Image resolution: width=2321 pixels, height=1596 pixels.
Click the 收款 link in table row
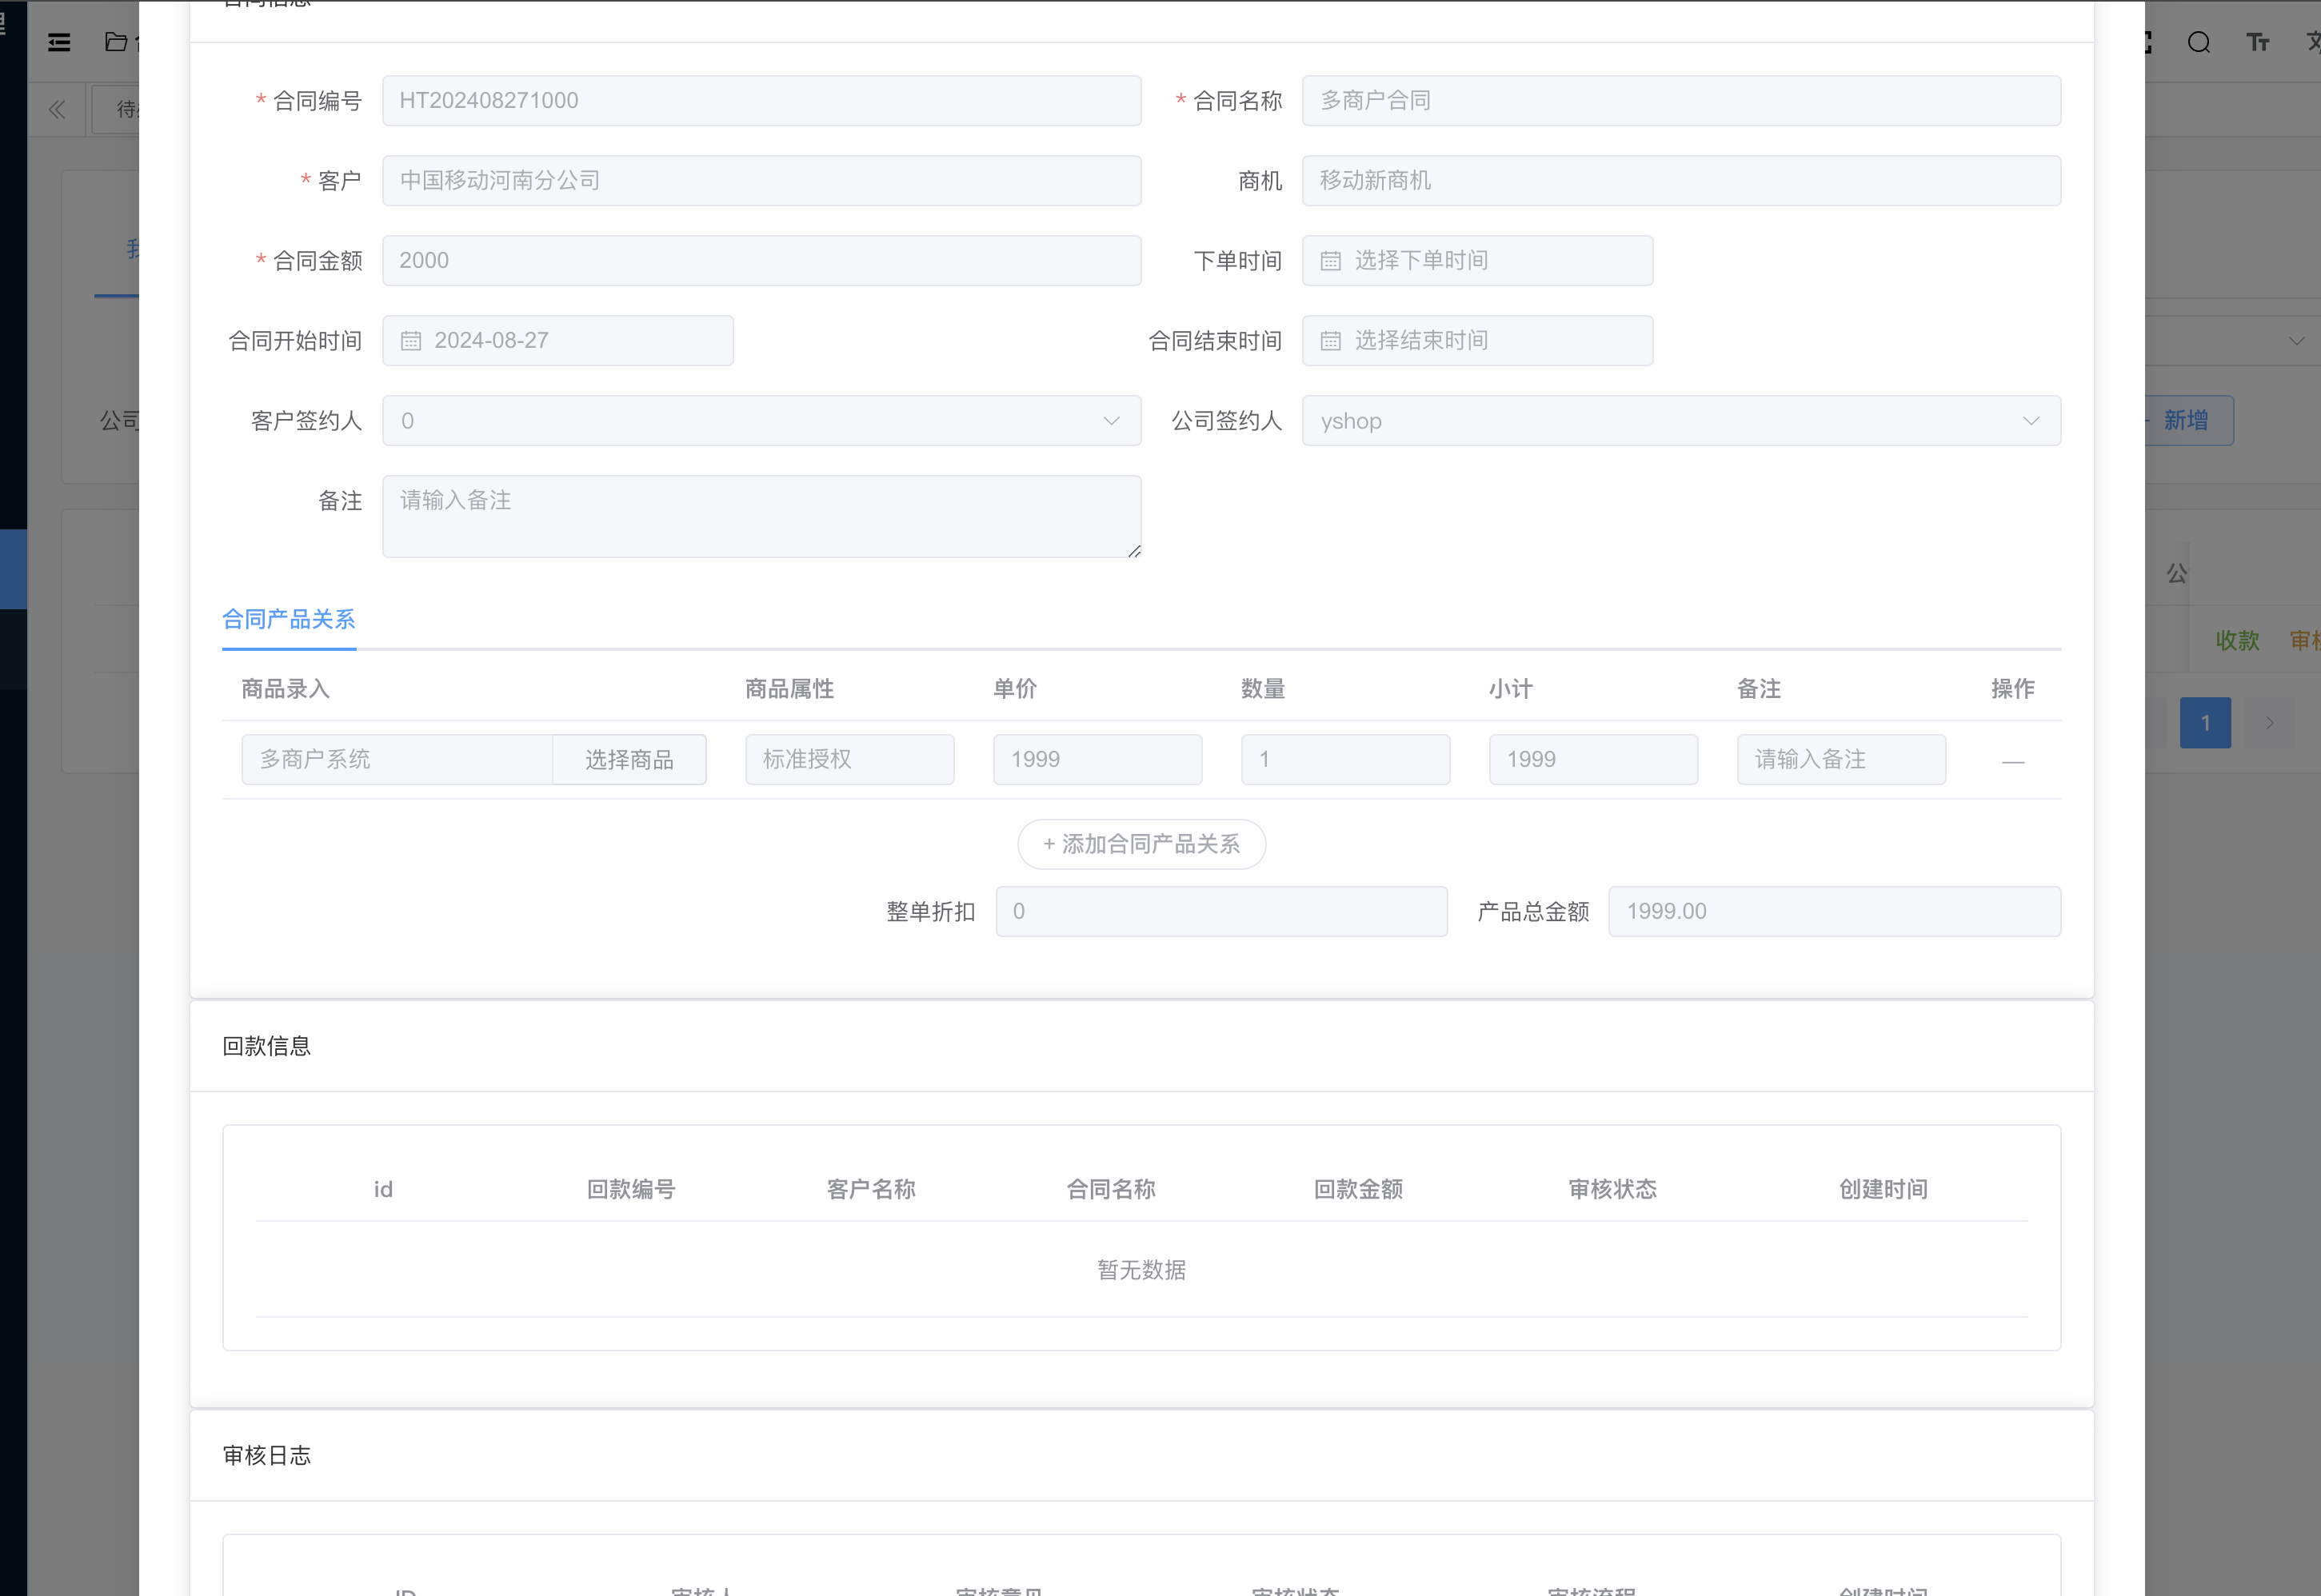point(2237,640)
